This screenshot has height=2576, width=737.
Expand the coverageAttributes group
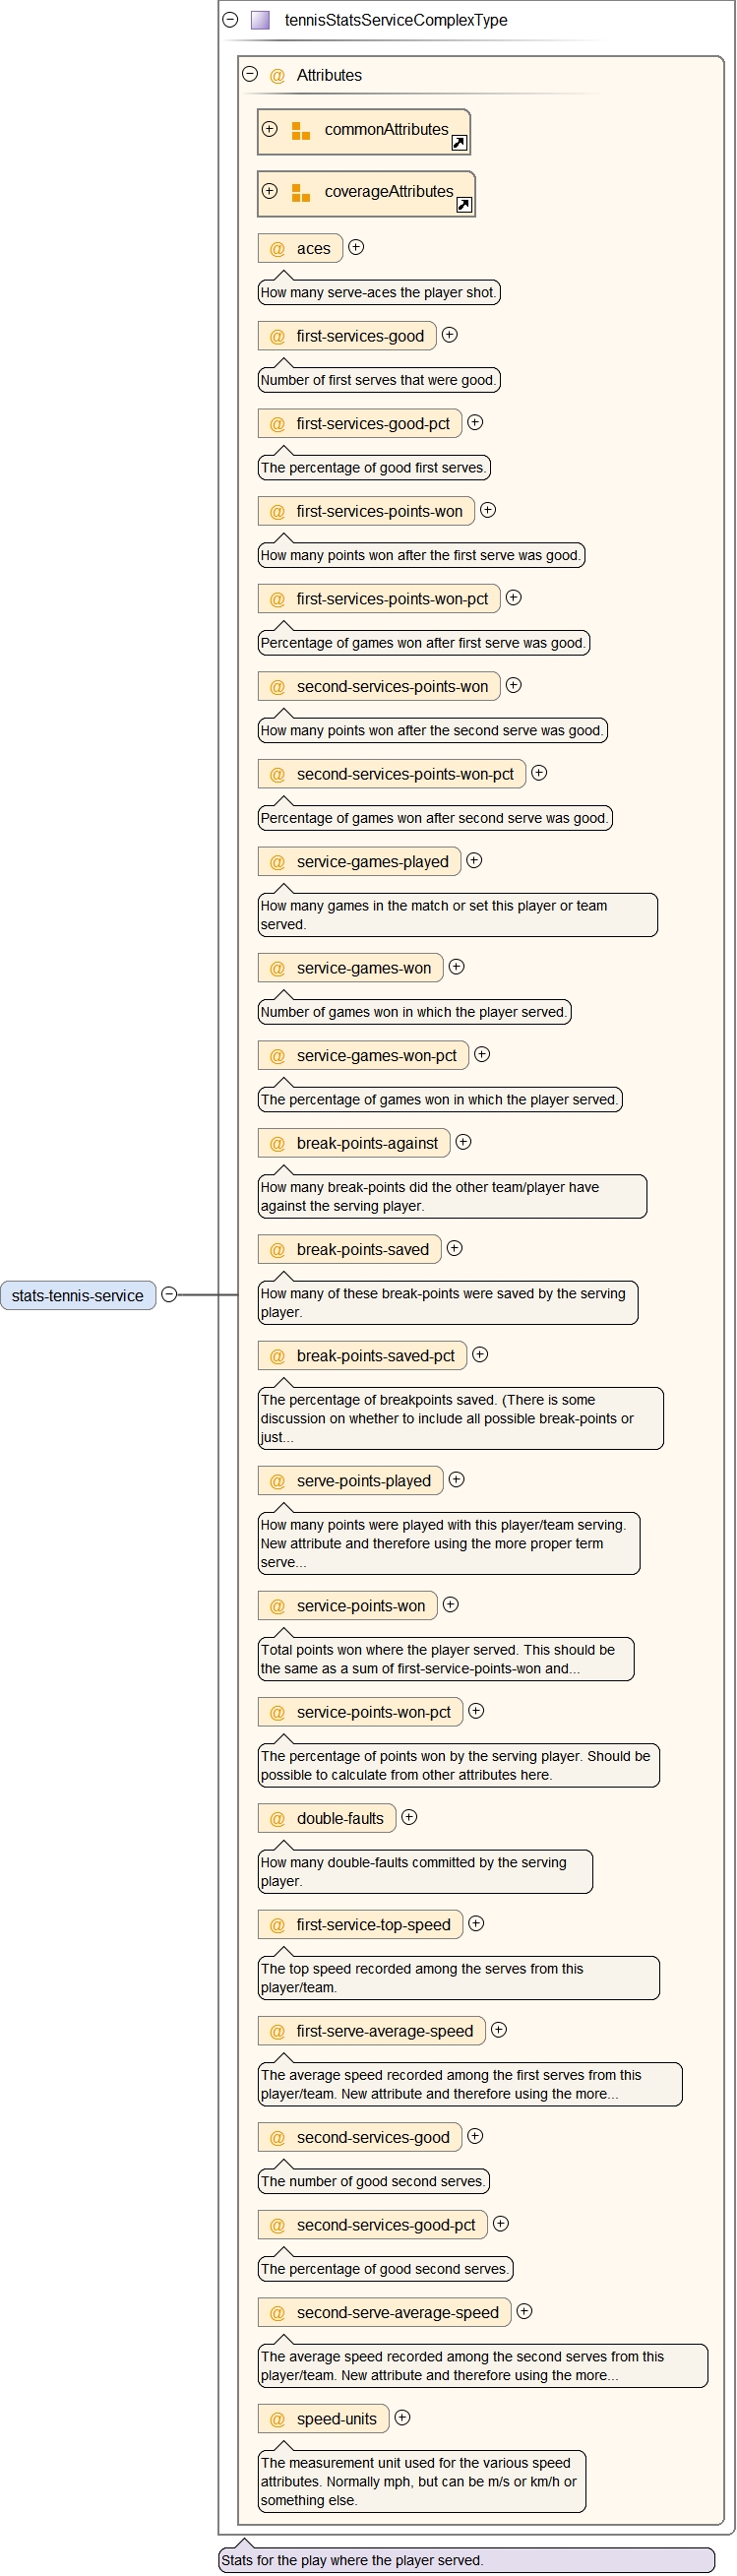(269, 191)
